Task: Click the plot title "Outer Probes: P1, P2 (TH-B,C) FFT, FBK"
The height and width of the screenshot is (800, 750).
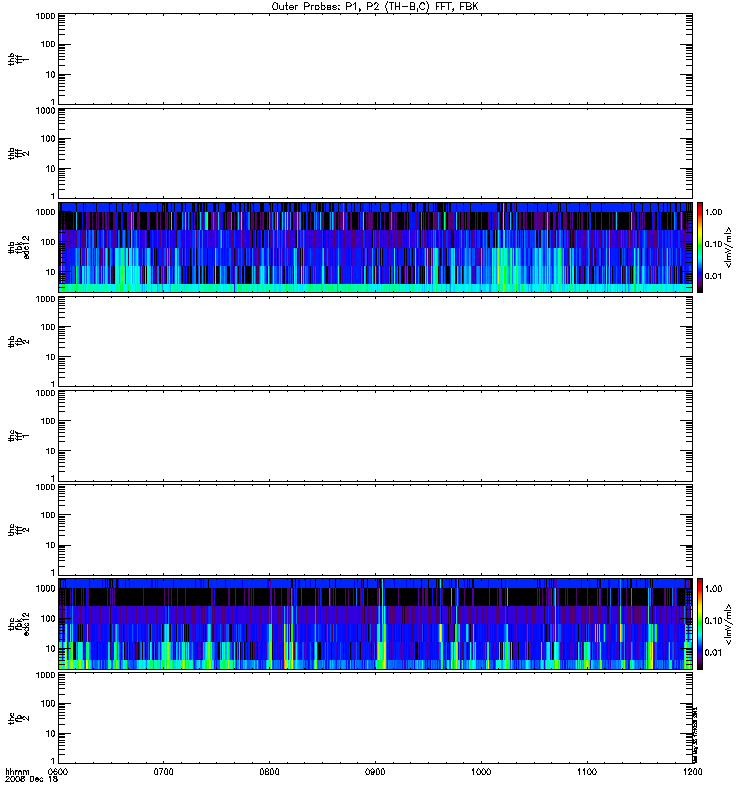Action: [x=374, y=7]
